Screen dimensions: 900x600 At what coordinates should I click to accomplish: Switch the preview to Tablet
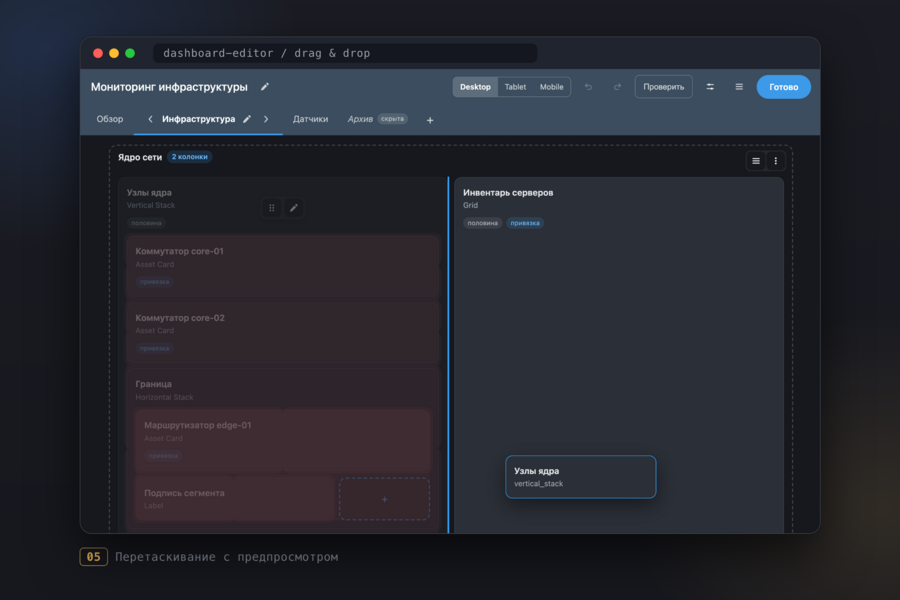point(515,87)
